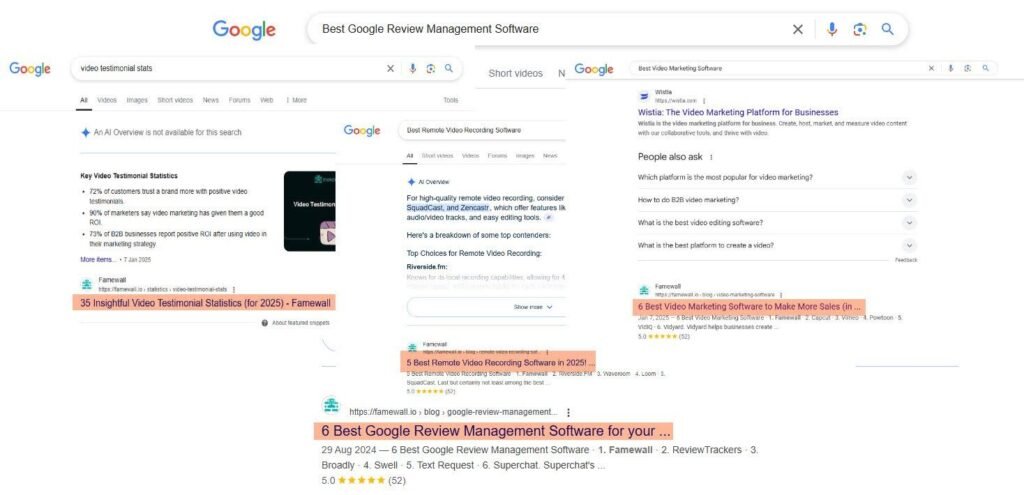
Task: Click the Wistia favicon in the search result
Action: click(x=644, y=96)
